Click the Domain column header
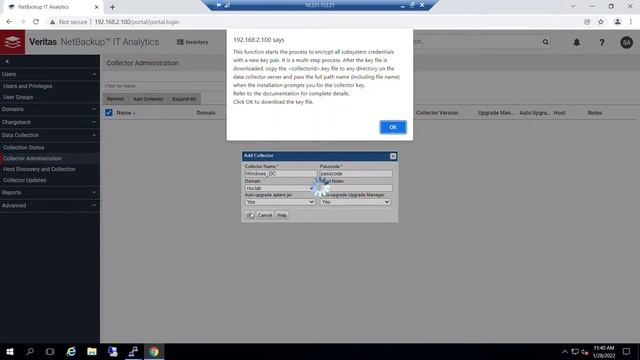Viewport: 640px width, 360px height. (x=206, y=113)
